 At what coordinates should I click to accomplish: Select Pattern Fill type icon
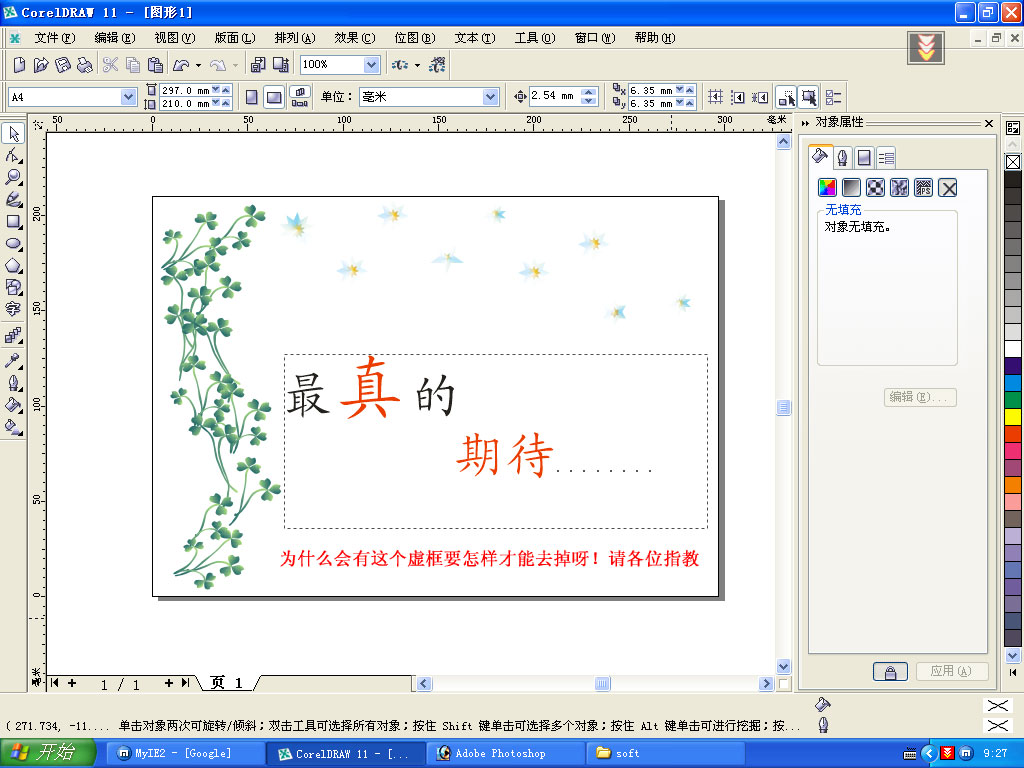pos(875,188)
